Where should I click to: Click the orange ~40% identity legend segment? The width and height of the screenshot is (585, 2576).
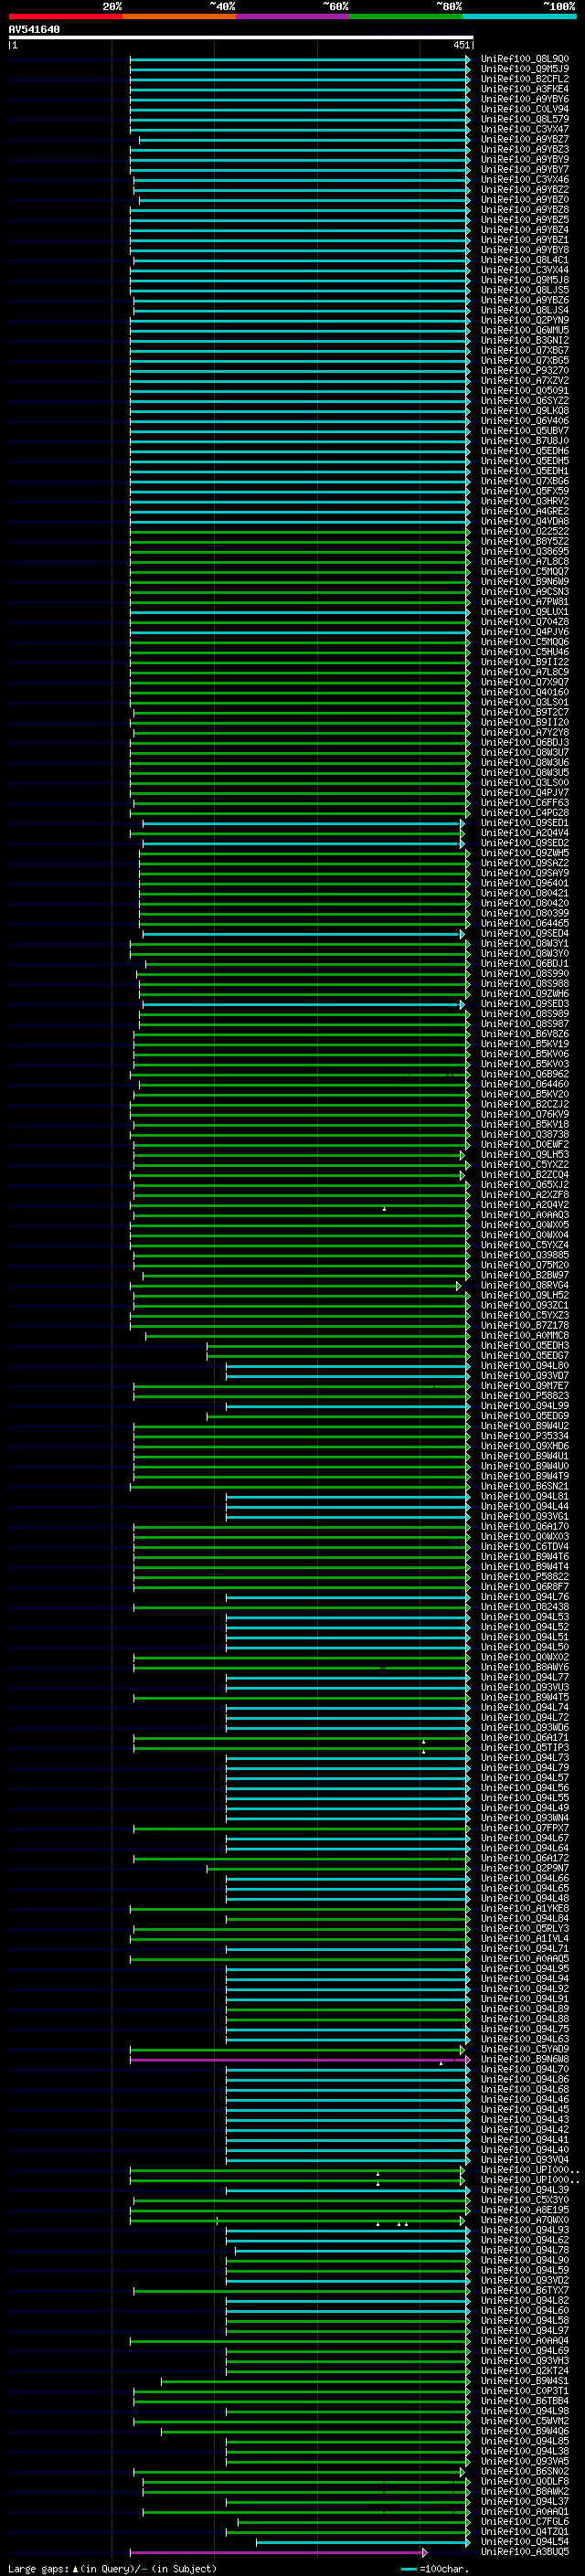click(x=179, y=16)
